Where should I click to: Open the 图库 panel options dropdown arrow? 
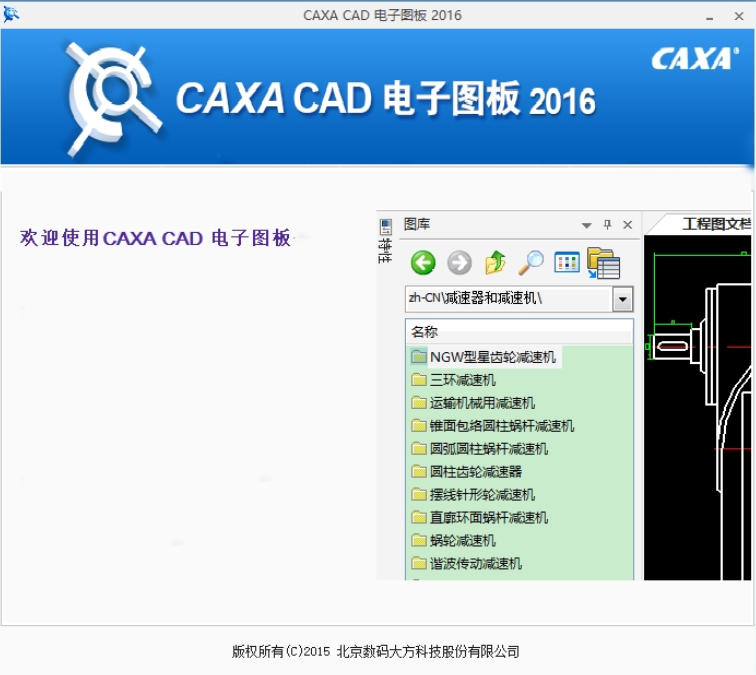click(x=587, y=225)
